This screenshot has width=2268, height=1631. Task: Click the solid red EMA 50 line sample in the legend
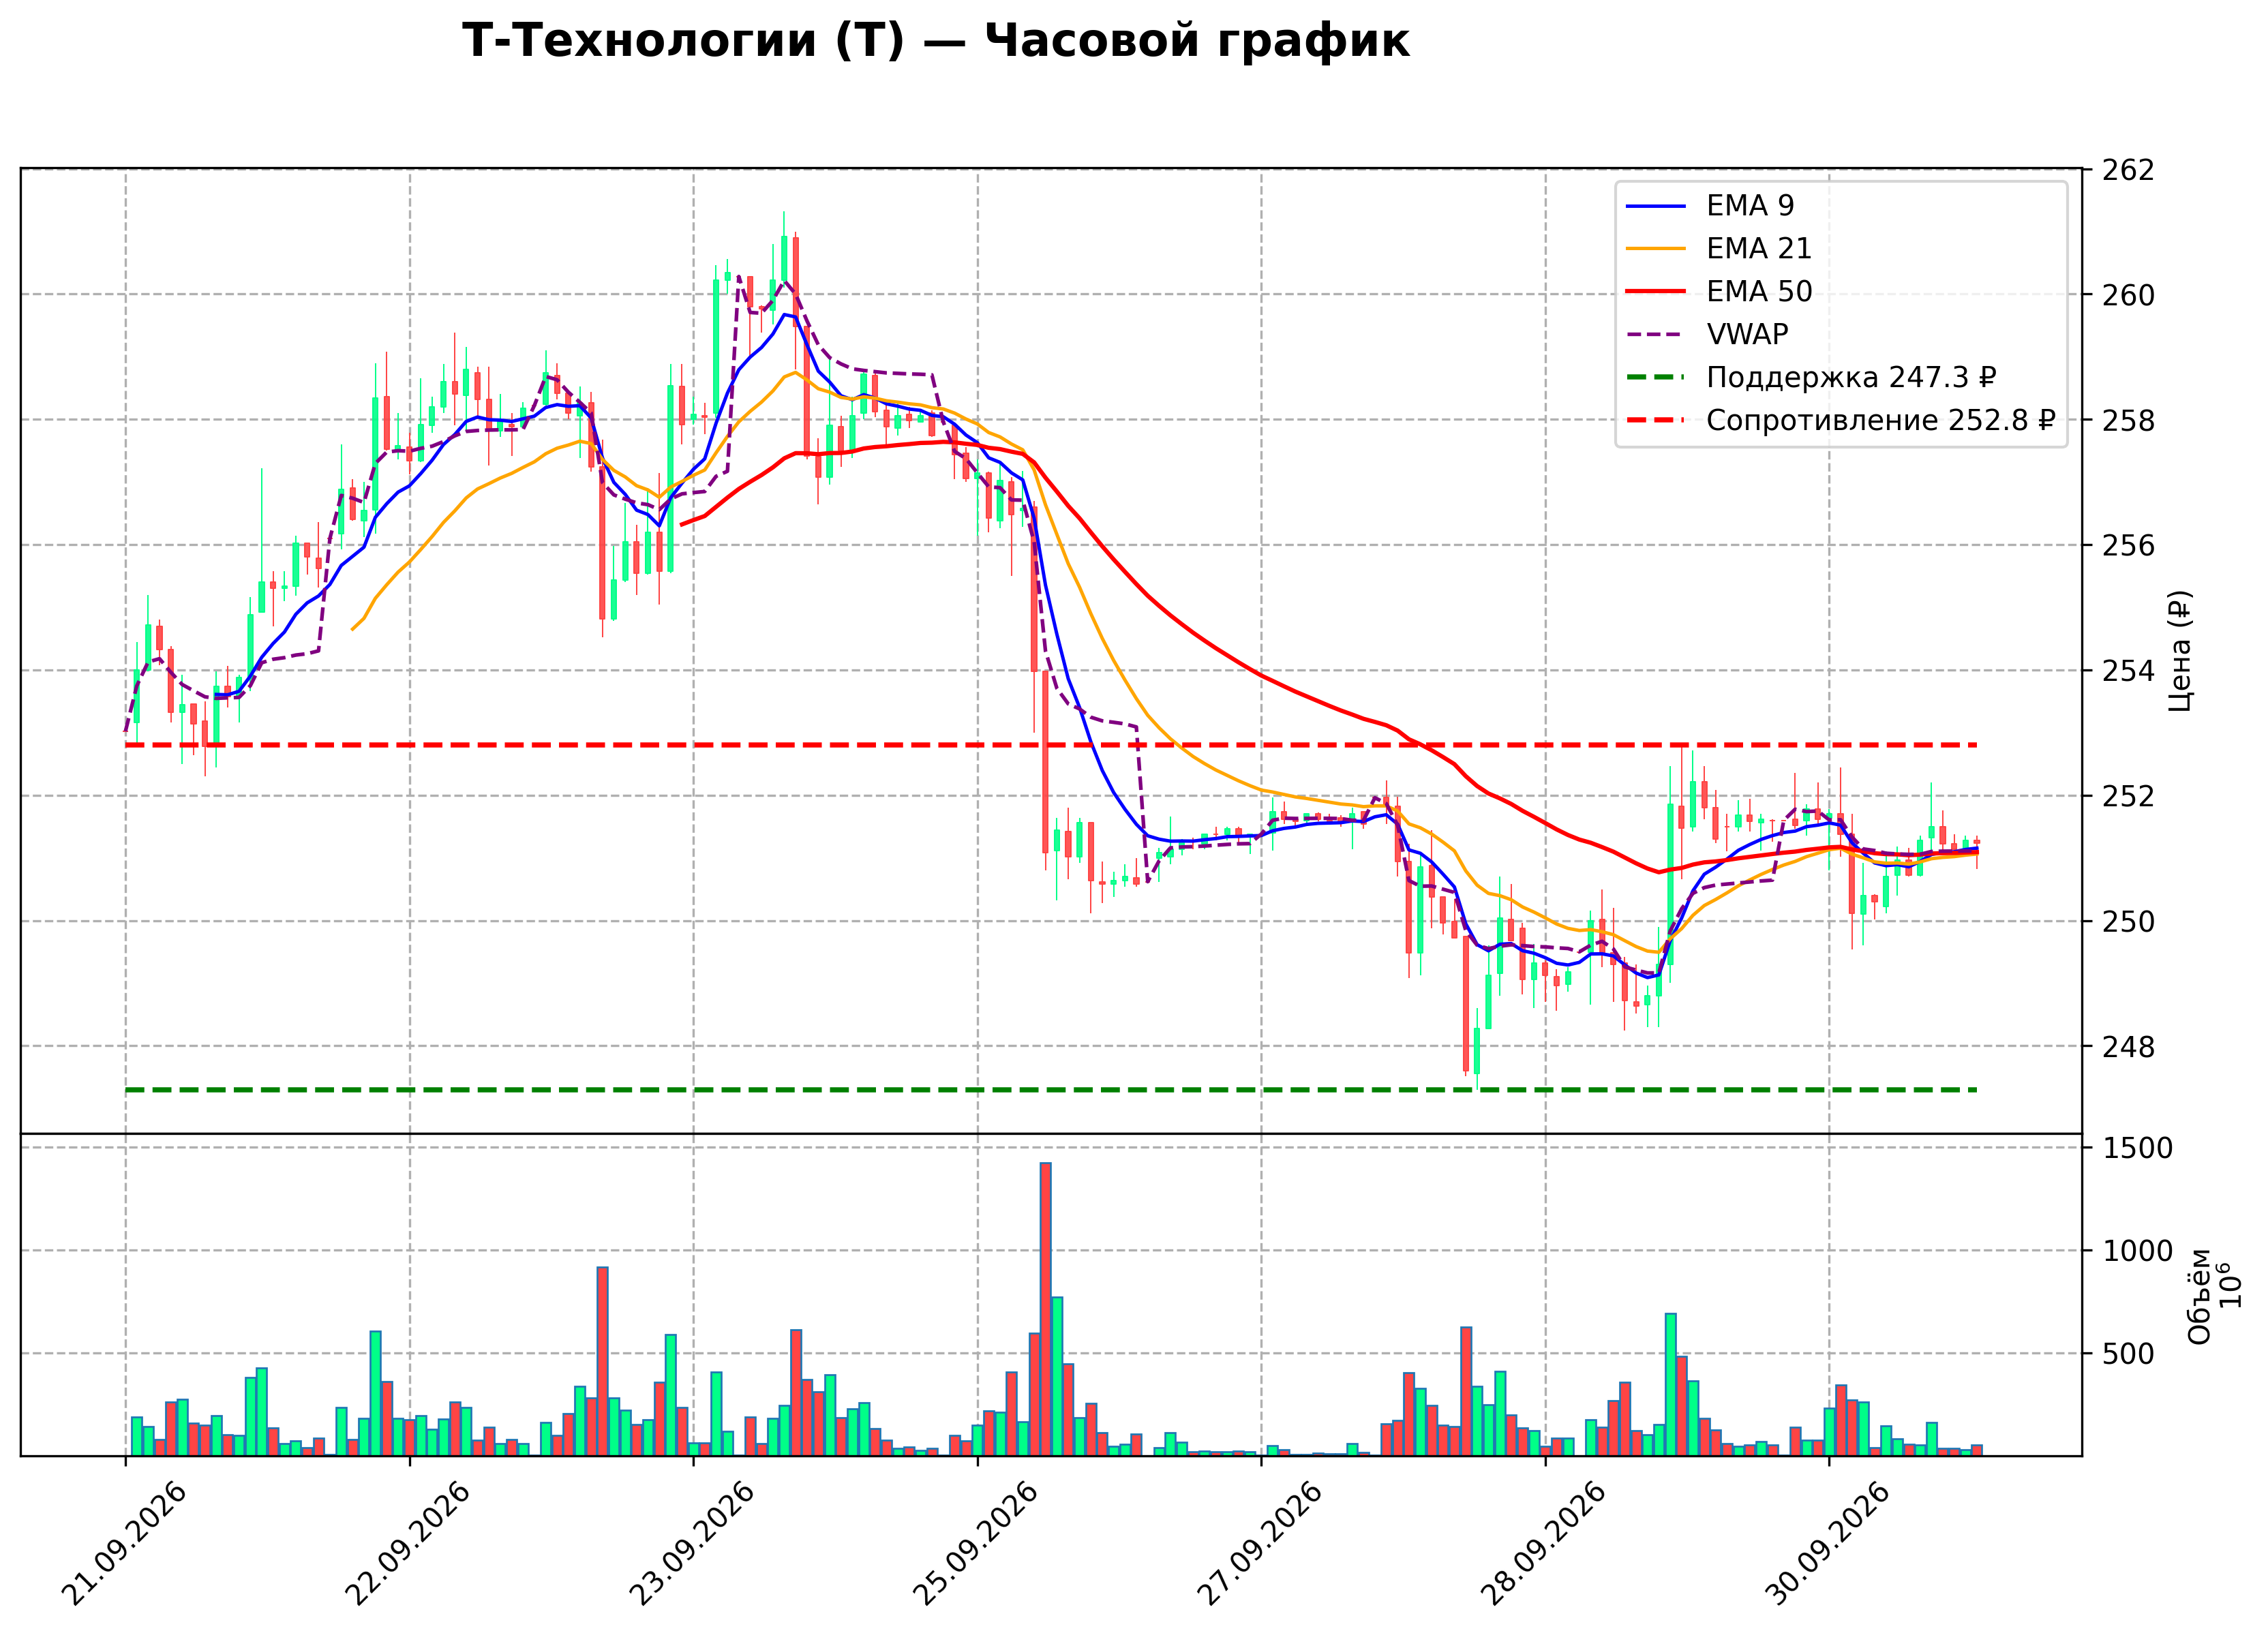tap(1656, 292)
